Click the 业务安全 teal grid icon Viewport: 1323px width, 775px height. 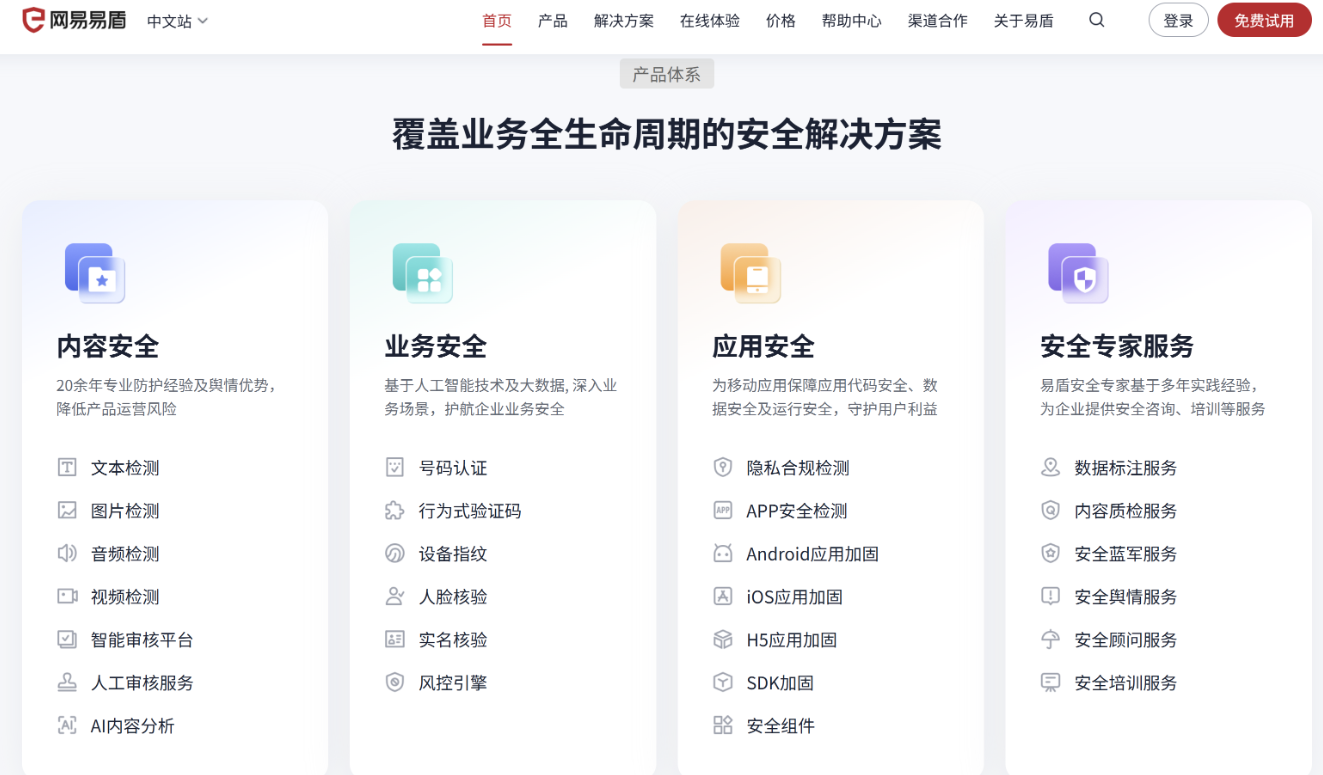(422, 273)
